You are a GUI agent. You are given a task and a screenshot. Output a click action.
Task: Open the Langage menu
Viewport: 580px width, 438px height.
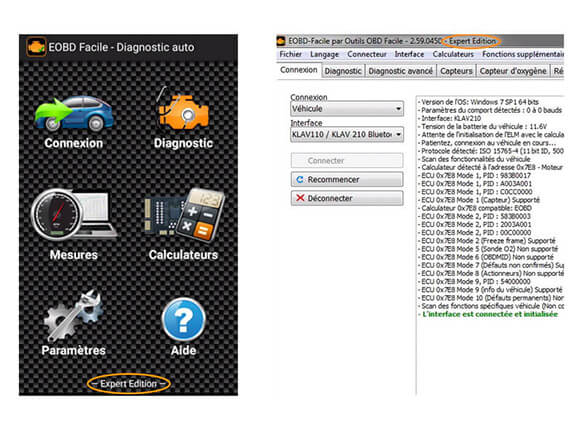(324, 54)
